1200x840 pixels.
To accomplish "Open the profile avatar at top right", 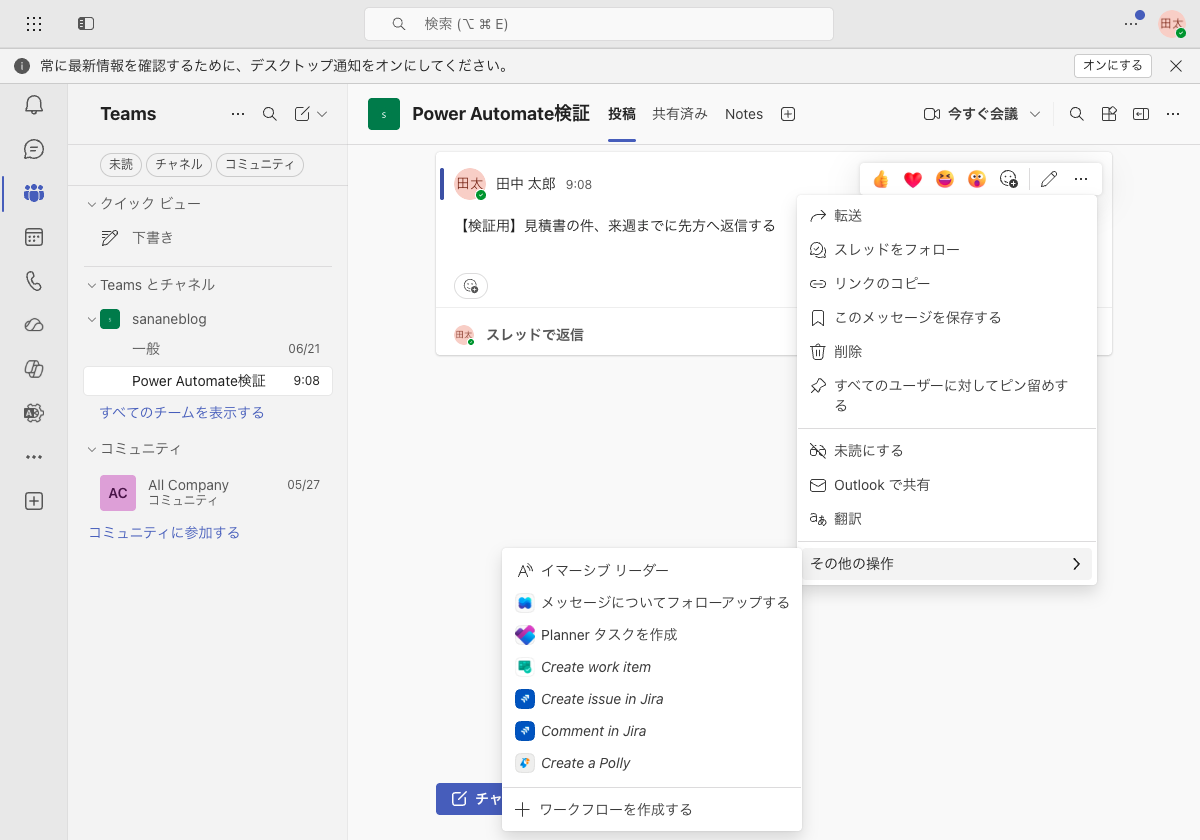I will 1172,24.
